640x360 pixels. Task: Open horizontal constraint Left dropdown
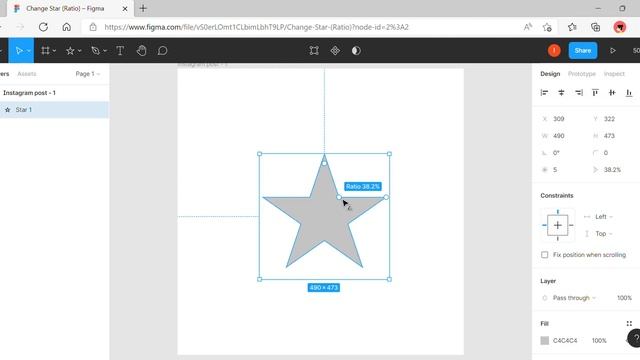coord(604,217)
